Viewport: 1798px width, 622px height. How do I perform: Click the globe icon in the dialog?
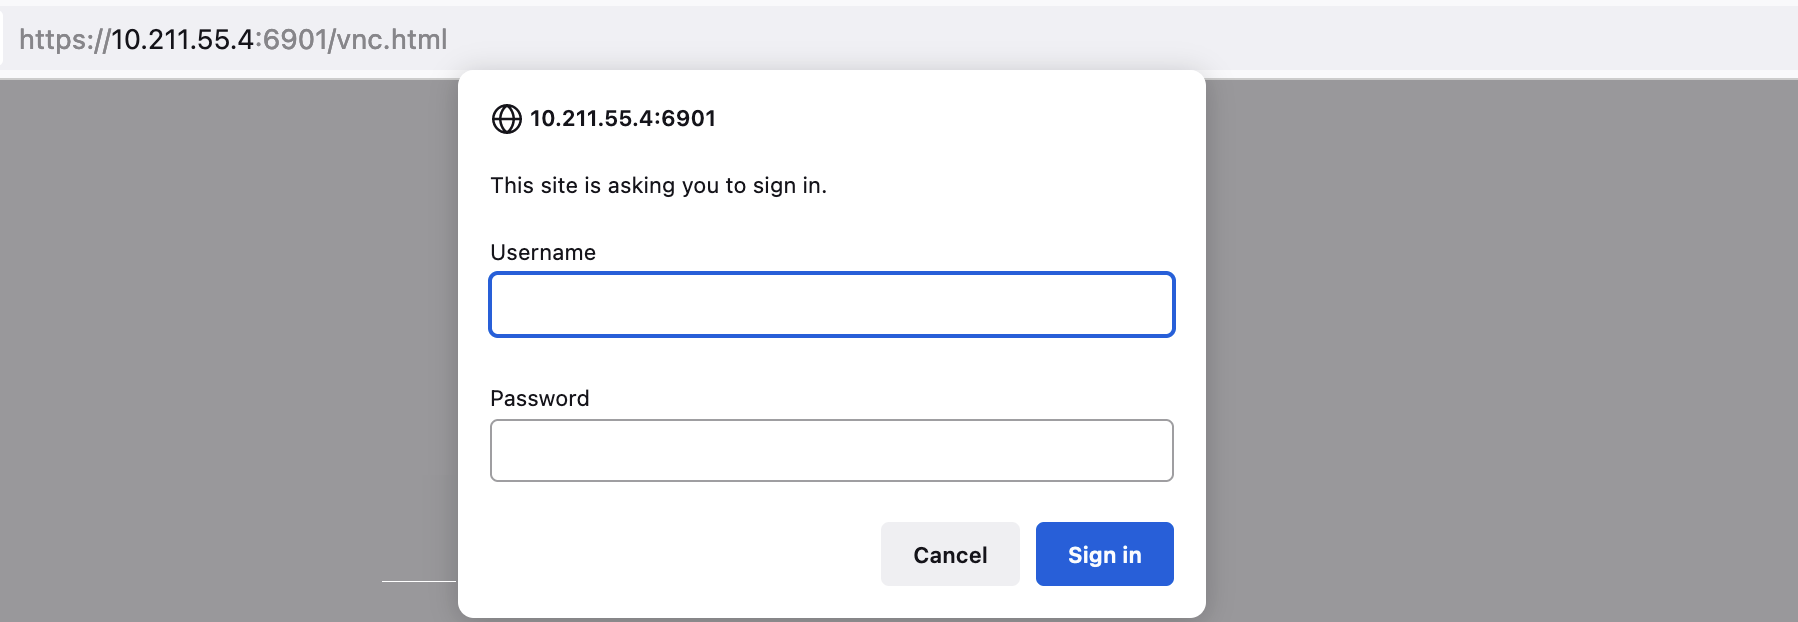tap(507, 119)
